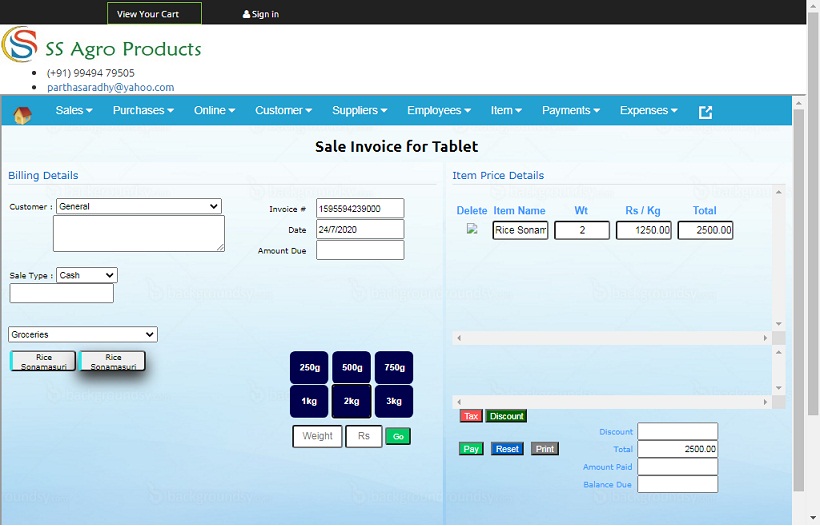Click the Amount Paid field

(x=677, y=466)
